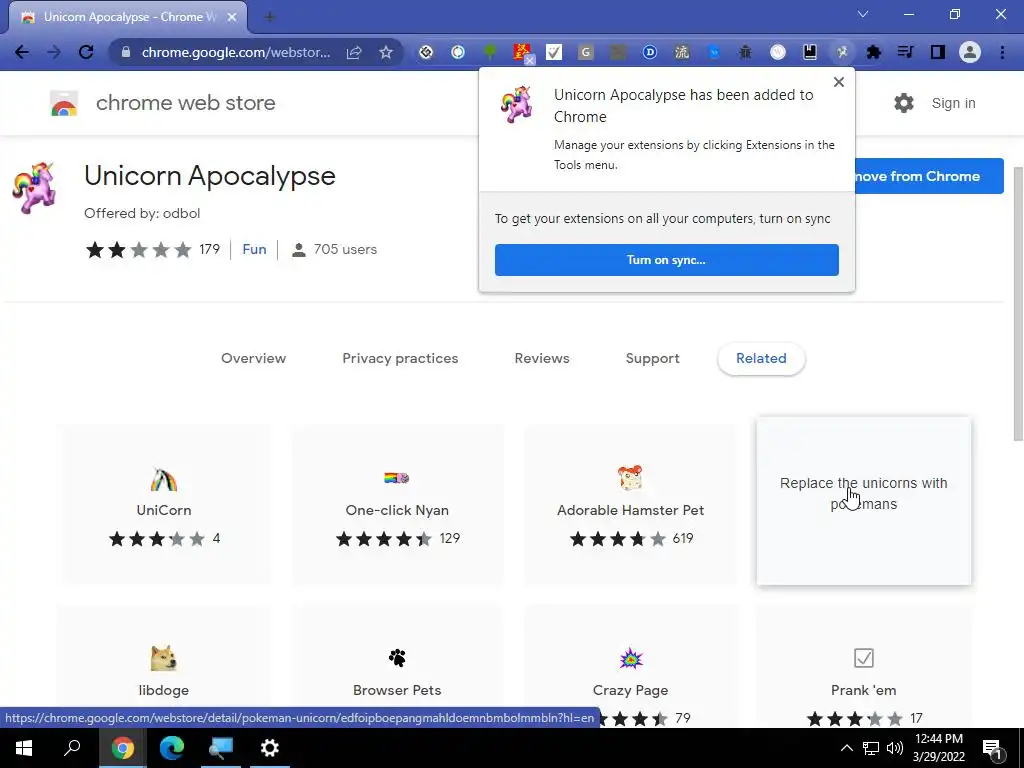Open the notification center icon

point(993,748)
